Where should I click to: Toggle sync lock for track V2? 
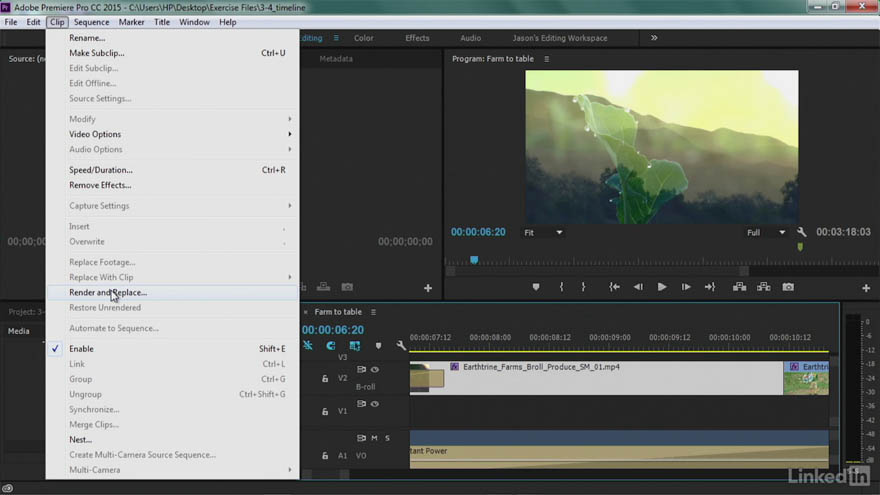(x=361, y=369)
